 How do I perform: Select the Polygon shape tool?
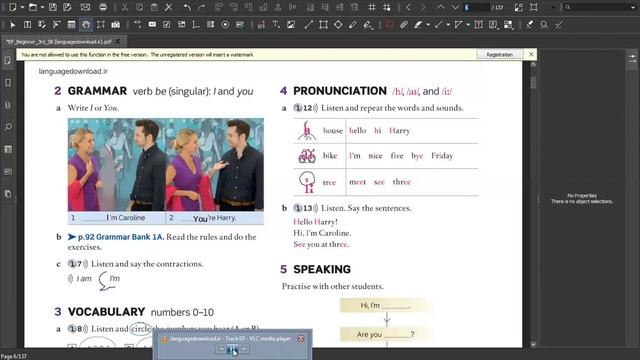click(338, 25)
